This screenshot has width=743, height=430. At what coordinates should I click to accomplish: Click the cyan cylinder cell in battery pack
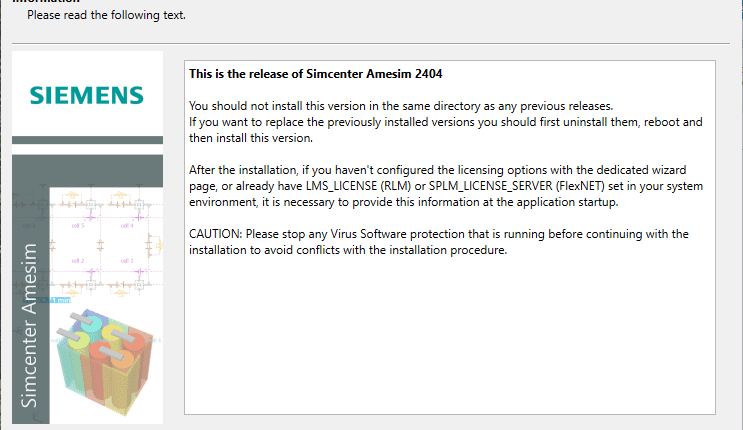click(x=90, y=323)
